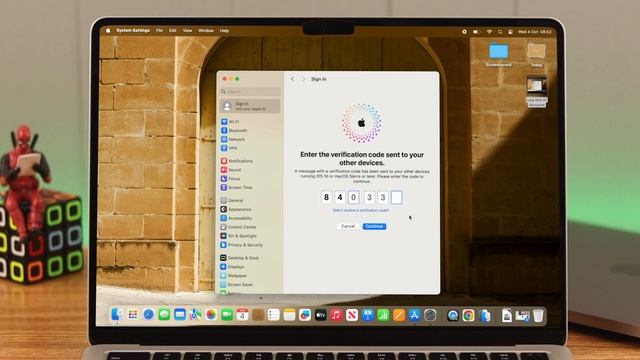The height and width of the screenshot is (360, 640).
Task: Open Privacy & Security settings
Action: tap(242, 245)
